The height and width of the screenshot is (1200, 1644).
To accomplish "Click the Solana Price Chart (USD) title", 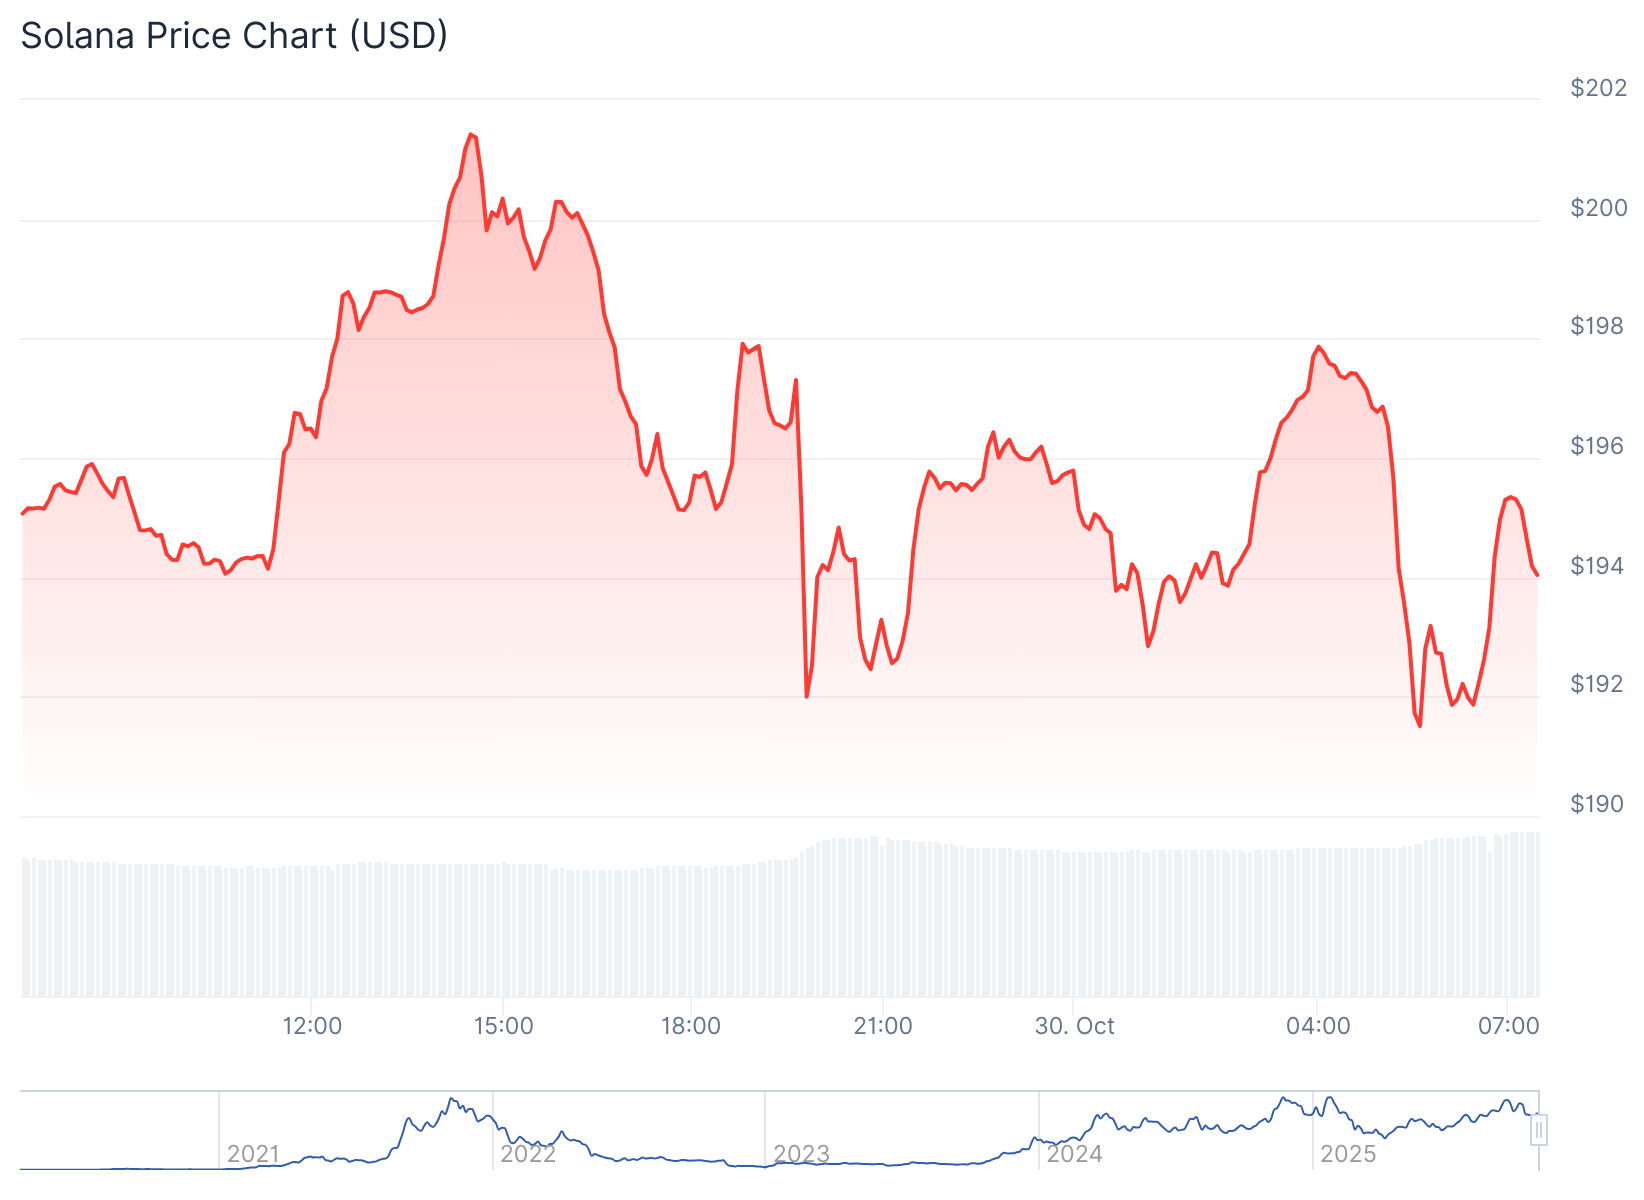I will (234, 36).
